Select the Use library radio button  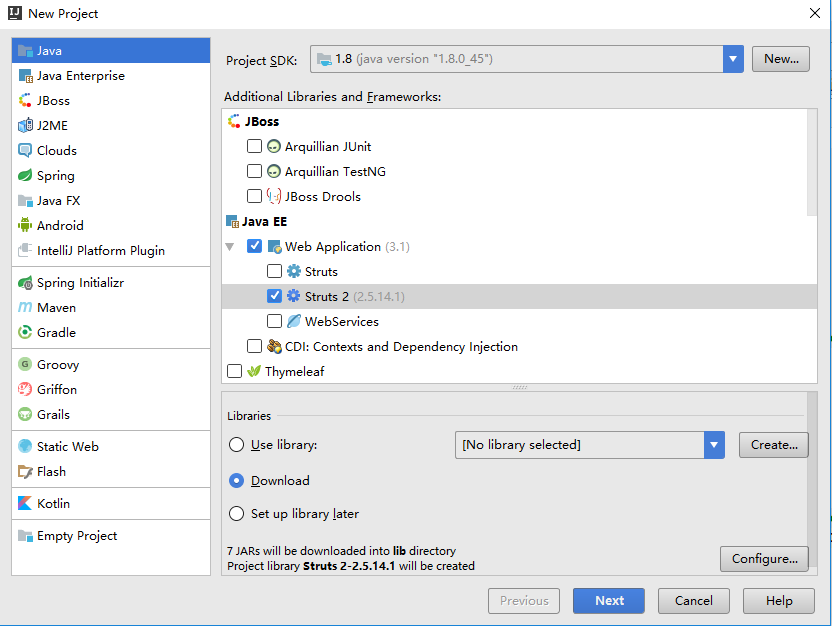click(x=236, y=445)
